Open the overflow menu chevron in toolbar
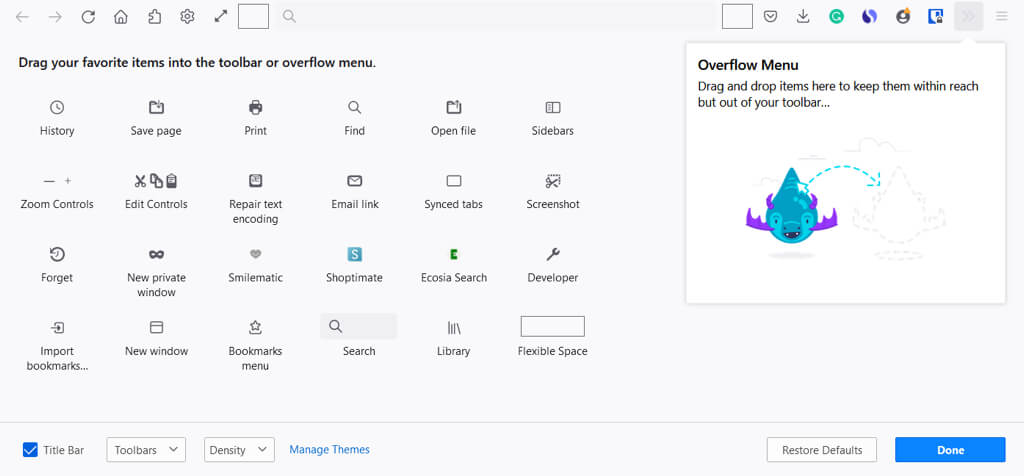 (x=968, y=16)
